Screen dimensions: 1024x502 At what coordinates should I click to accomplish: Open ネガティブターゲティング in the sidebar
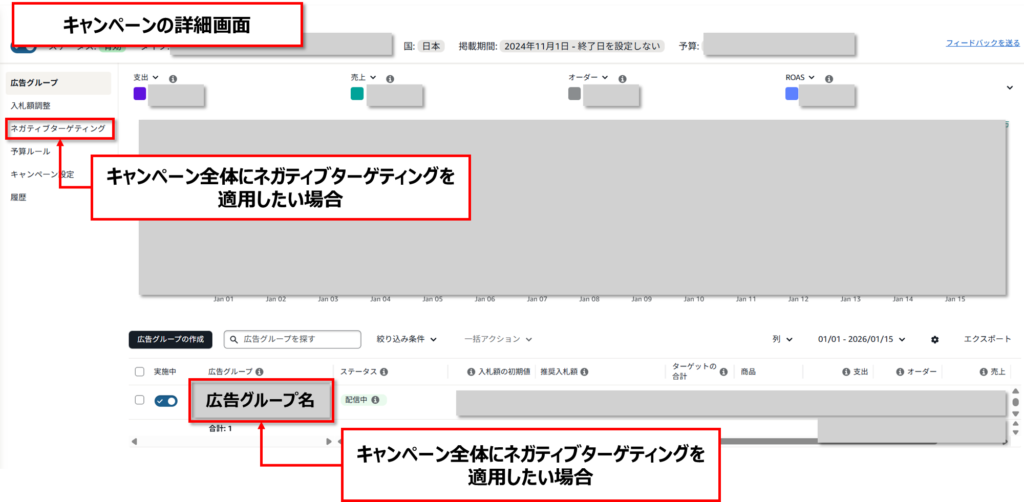point(58,129)
